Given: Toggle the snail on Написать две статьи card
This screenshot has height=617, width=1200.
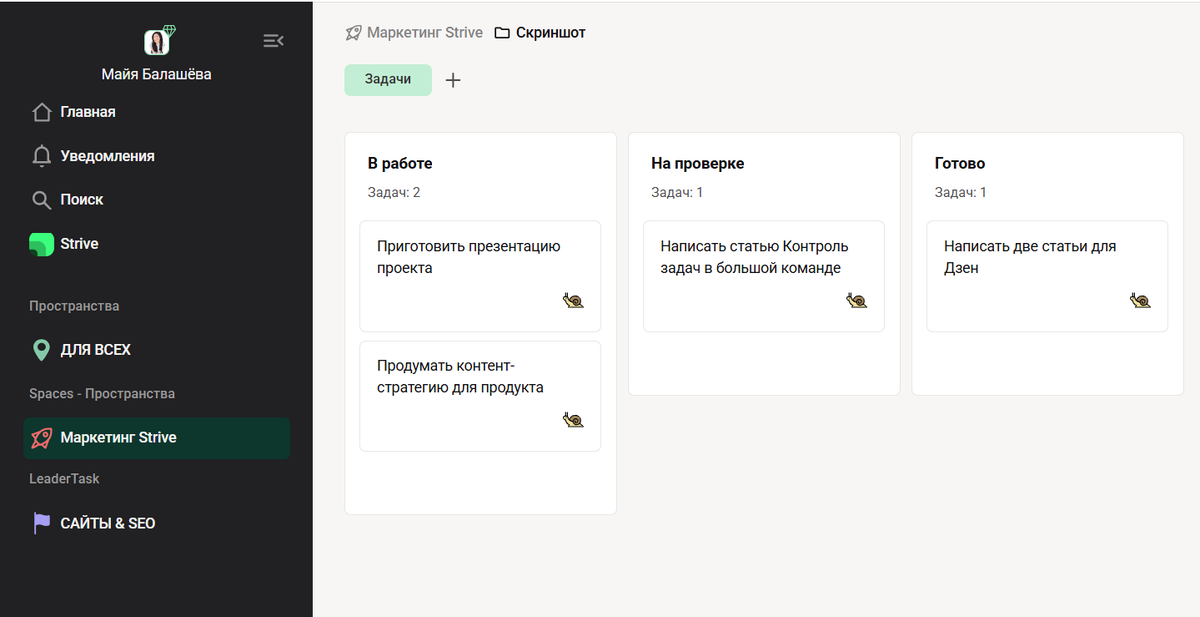Looking at the screenshot, I should pyautogui.click(x=1140, y=298).
